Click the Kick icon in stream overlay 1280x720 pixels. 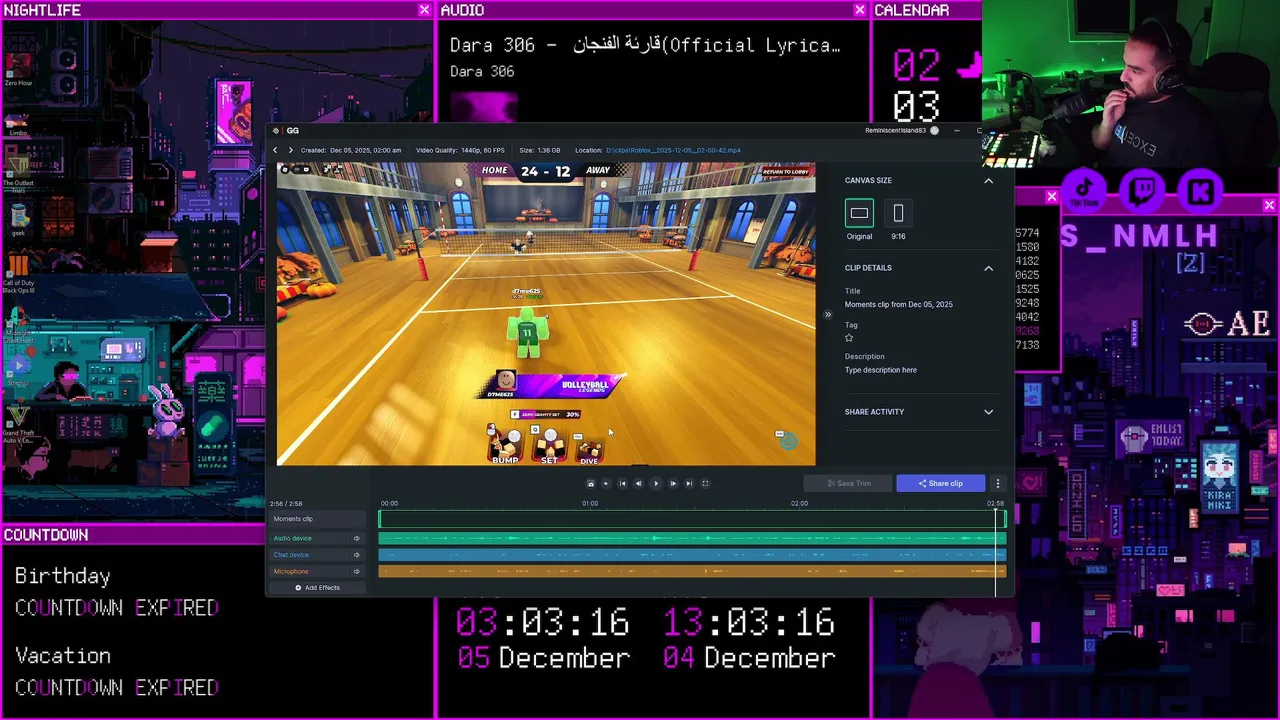coord(1201,190)
